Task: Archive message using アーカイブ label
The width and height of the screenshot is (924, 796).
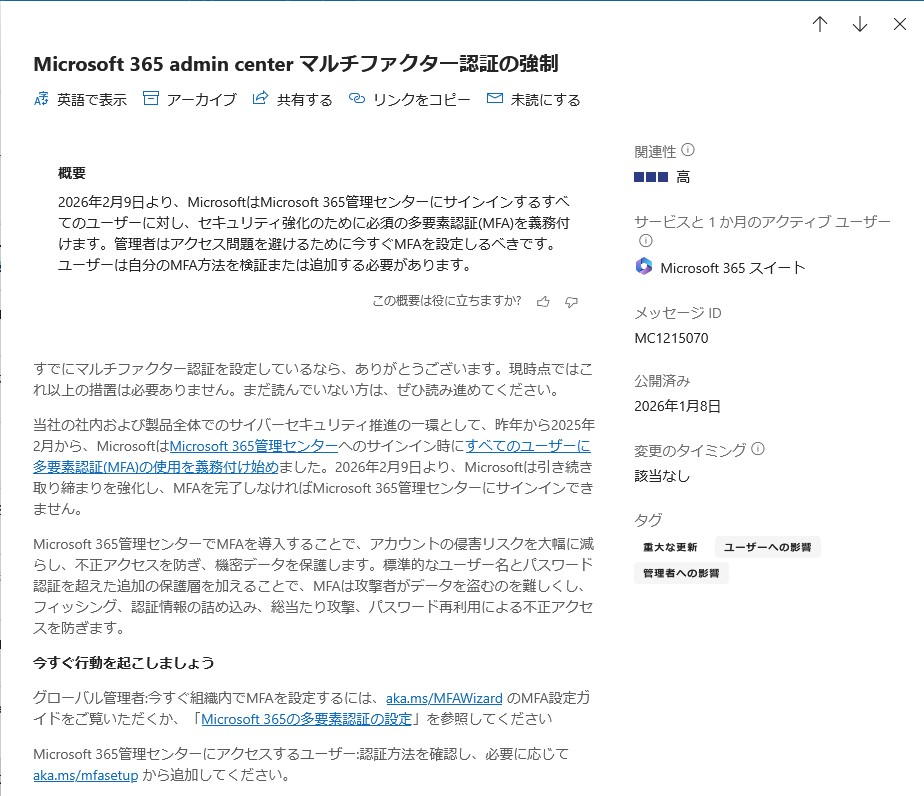Action: click(202, 100)
